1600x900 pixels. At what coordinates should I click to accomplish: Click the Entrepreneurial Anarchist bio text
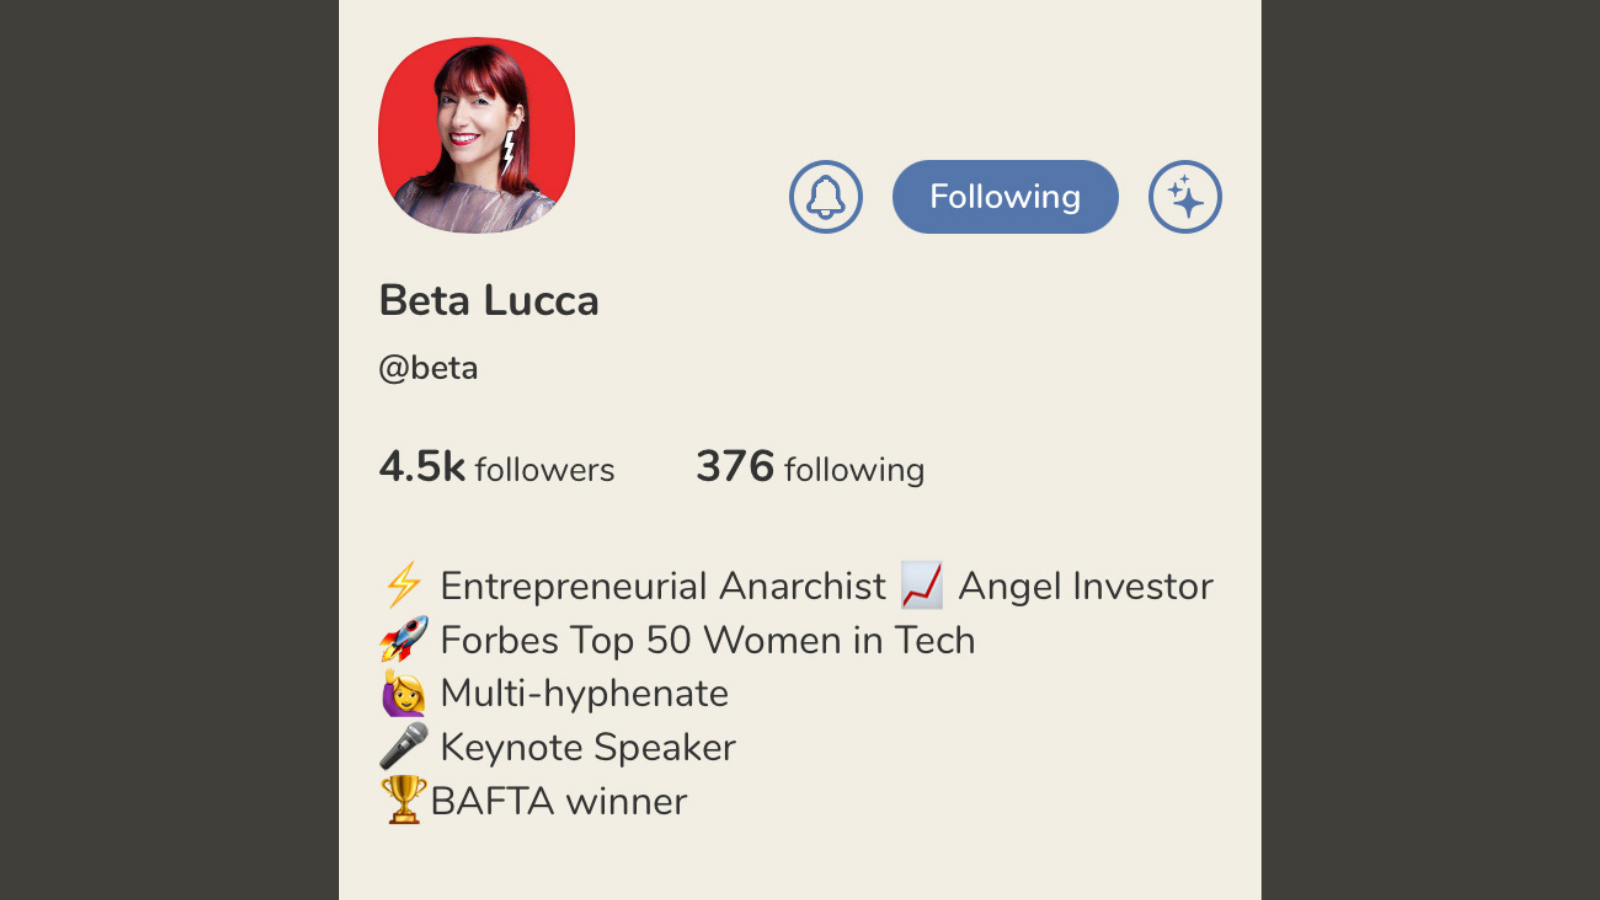[x=663, y=586]
